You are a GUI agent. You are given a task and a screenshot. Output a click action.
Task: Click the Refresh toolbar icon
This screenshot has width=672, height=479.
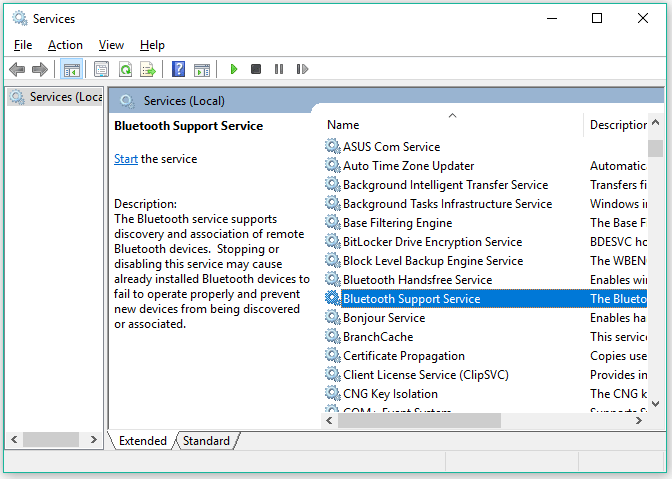click(125, 69)
